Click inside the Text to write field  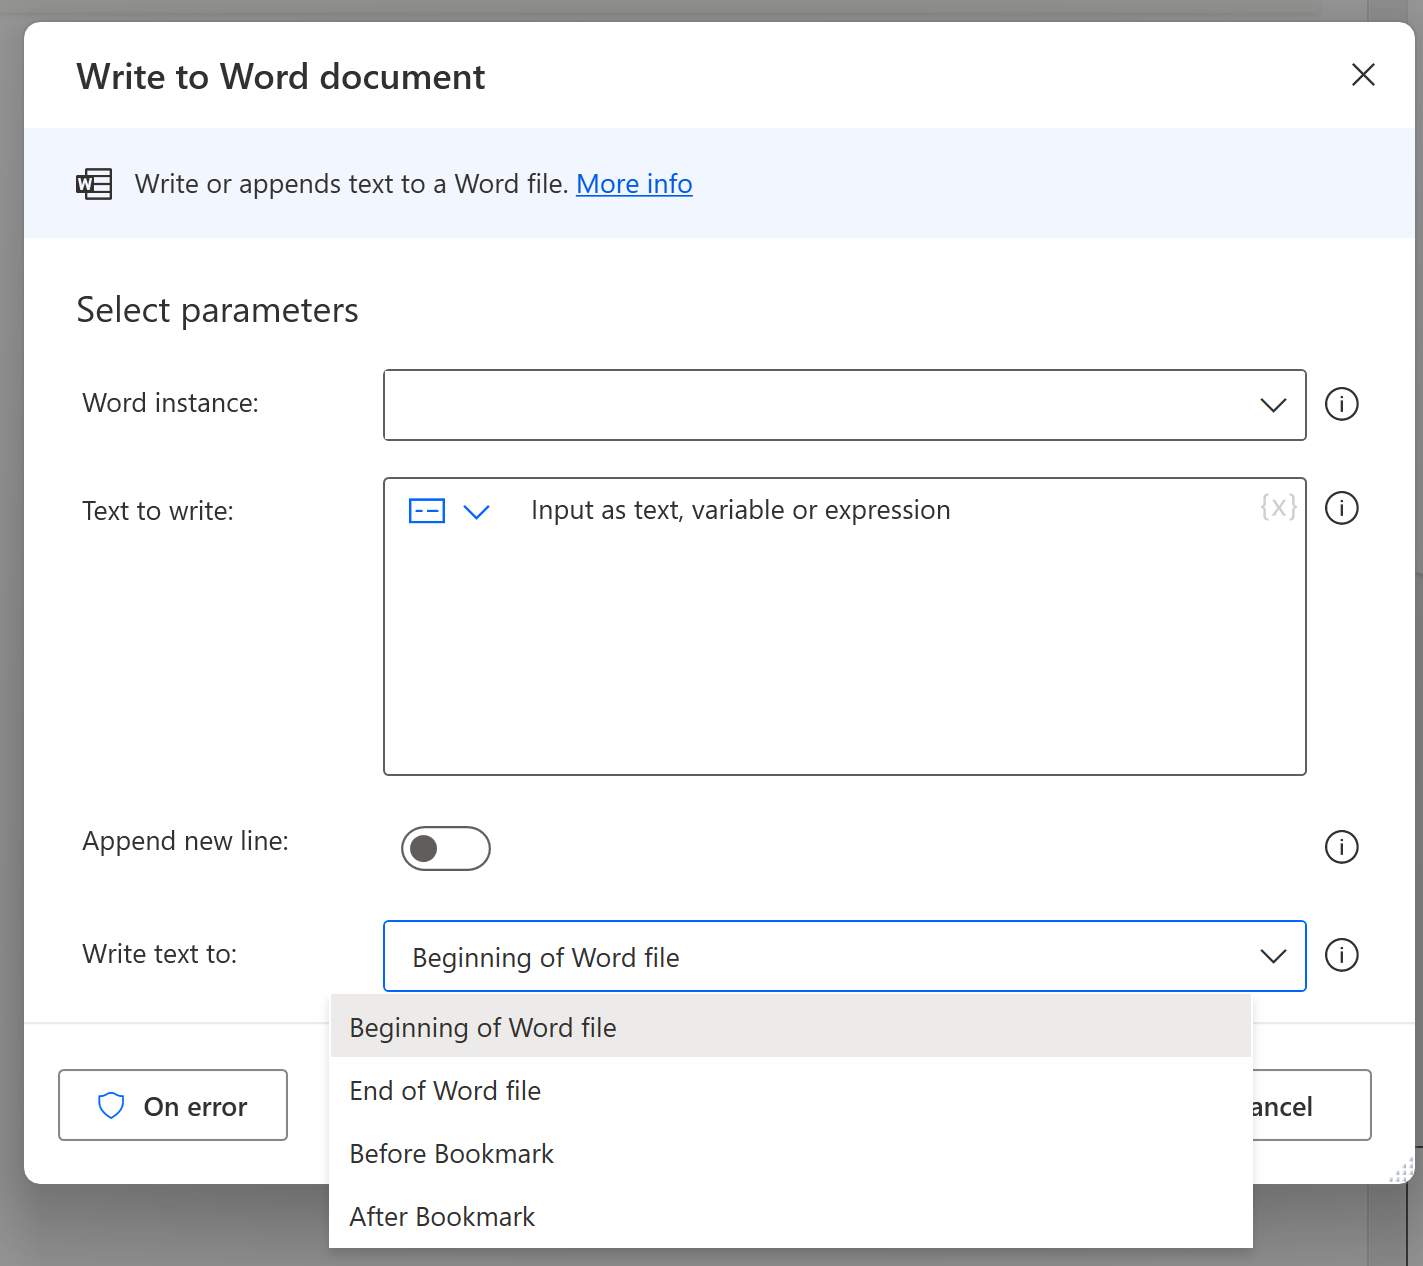pyautogui.click(x=844, y=650)
